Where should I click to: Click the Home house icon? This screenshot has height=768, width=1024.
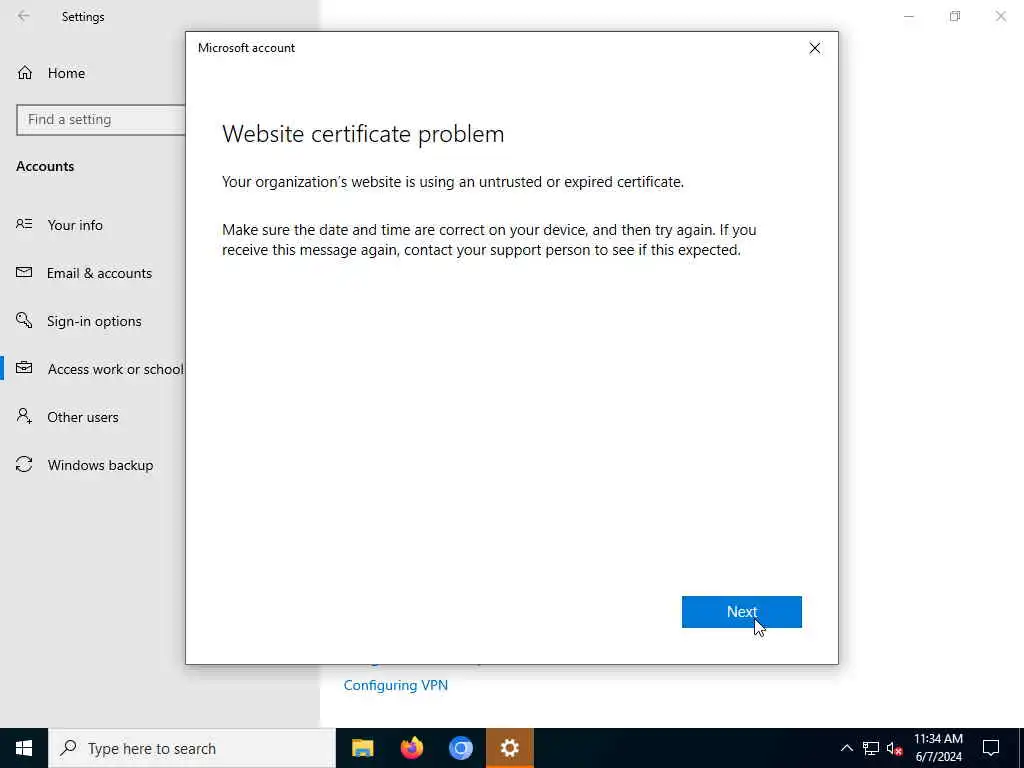point(25,73)
